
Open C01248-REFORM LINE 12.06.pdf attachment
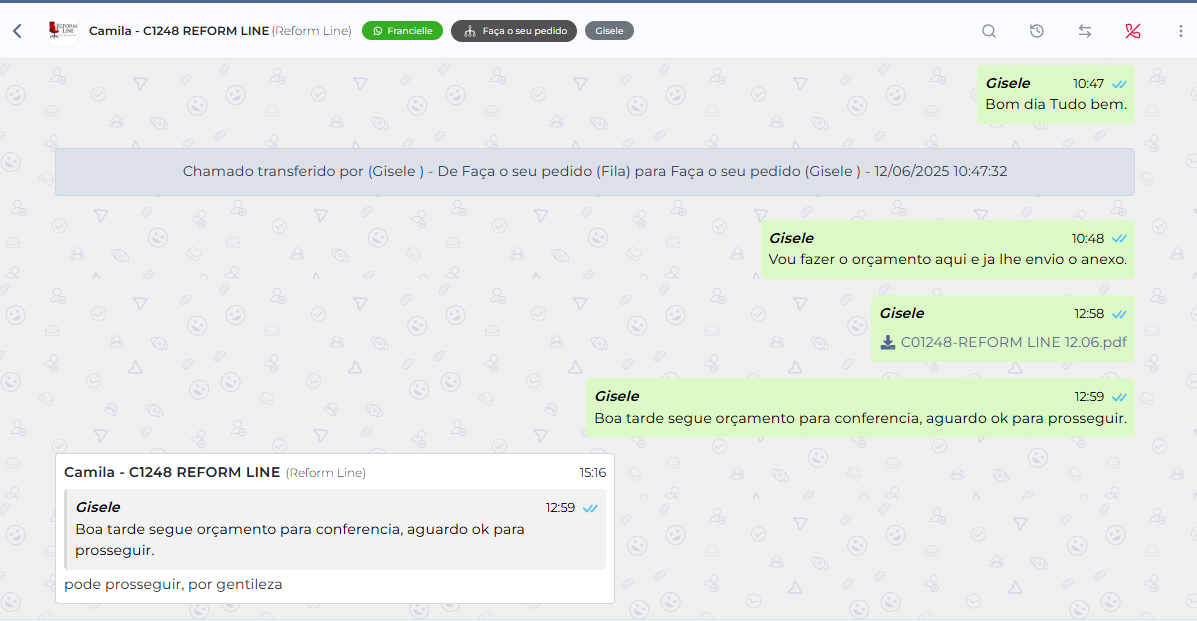click(1013, 342)
